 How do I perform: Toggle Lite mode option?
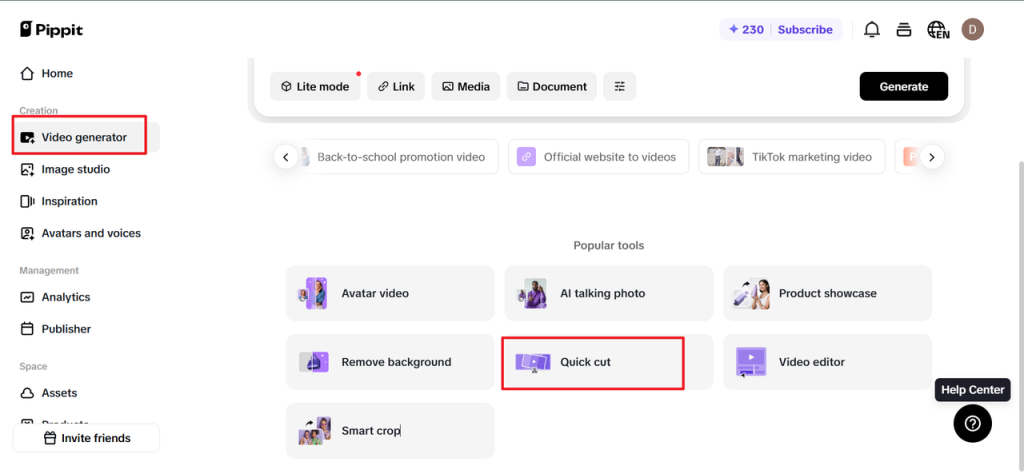coord(315,87)
